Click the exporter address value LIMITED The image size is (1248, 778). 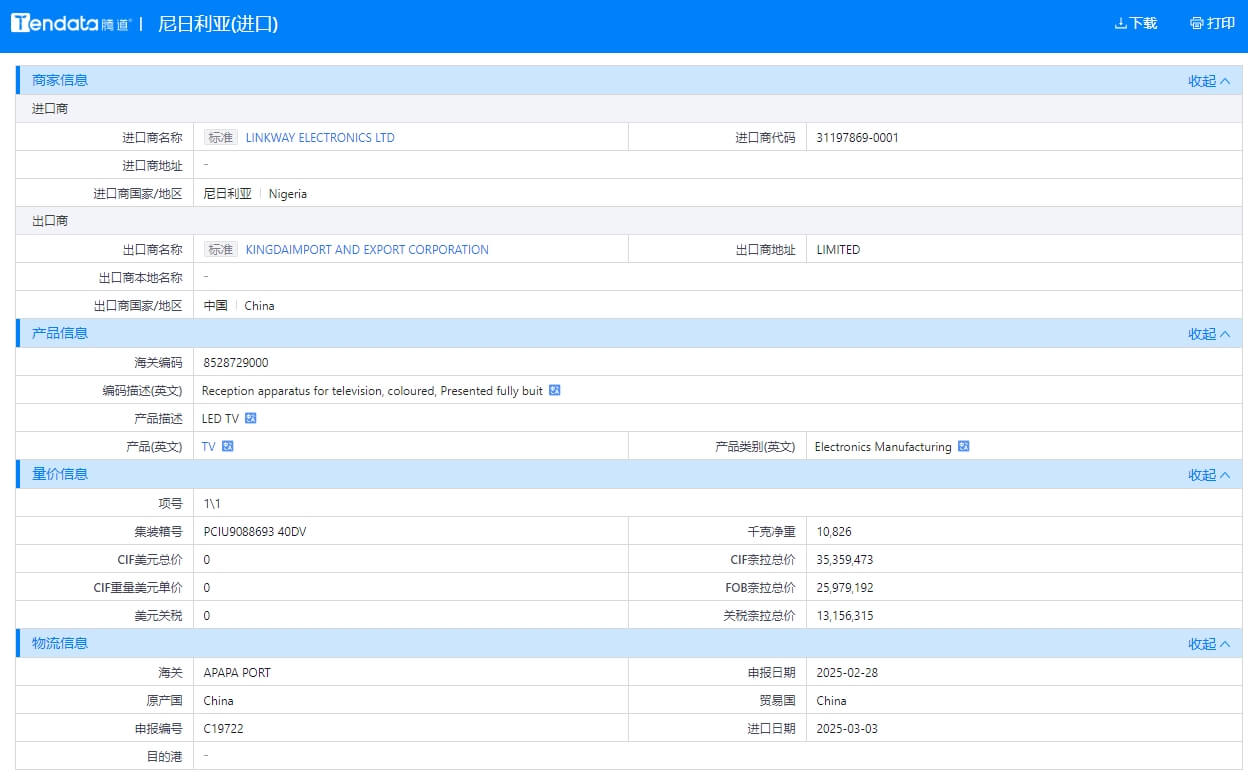pyautogui.click(x=838, y=250)
